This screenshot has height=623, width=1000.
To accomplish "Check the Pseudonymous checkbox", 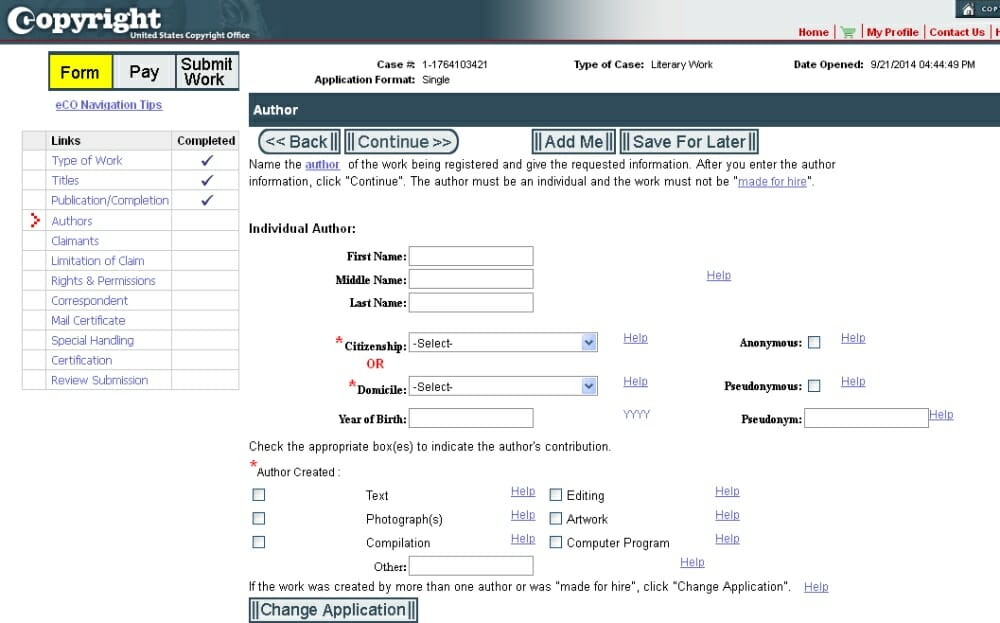I will click(x=814, y=386).
